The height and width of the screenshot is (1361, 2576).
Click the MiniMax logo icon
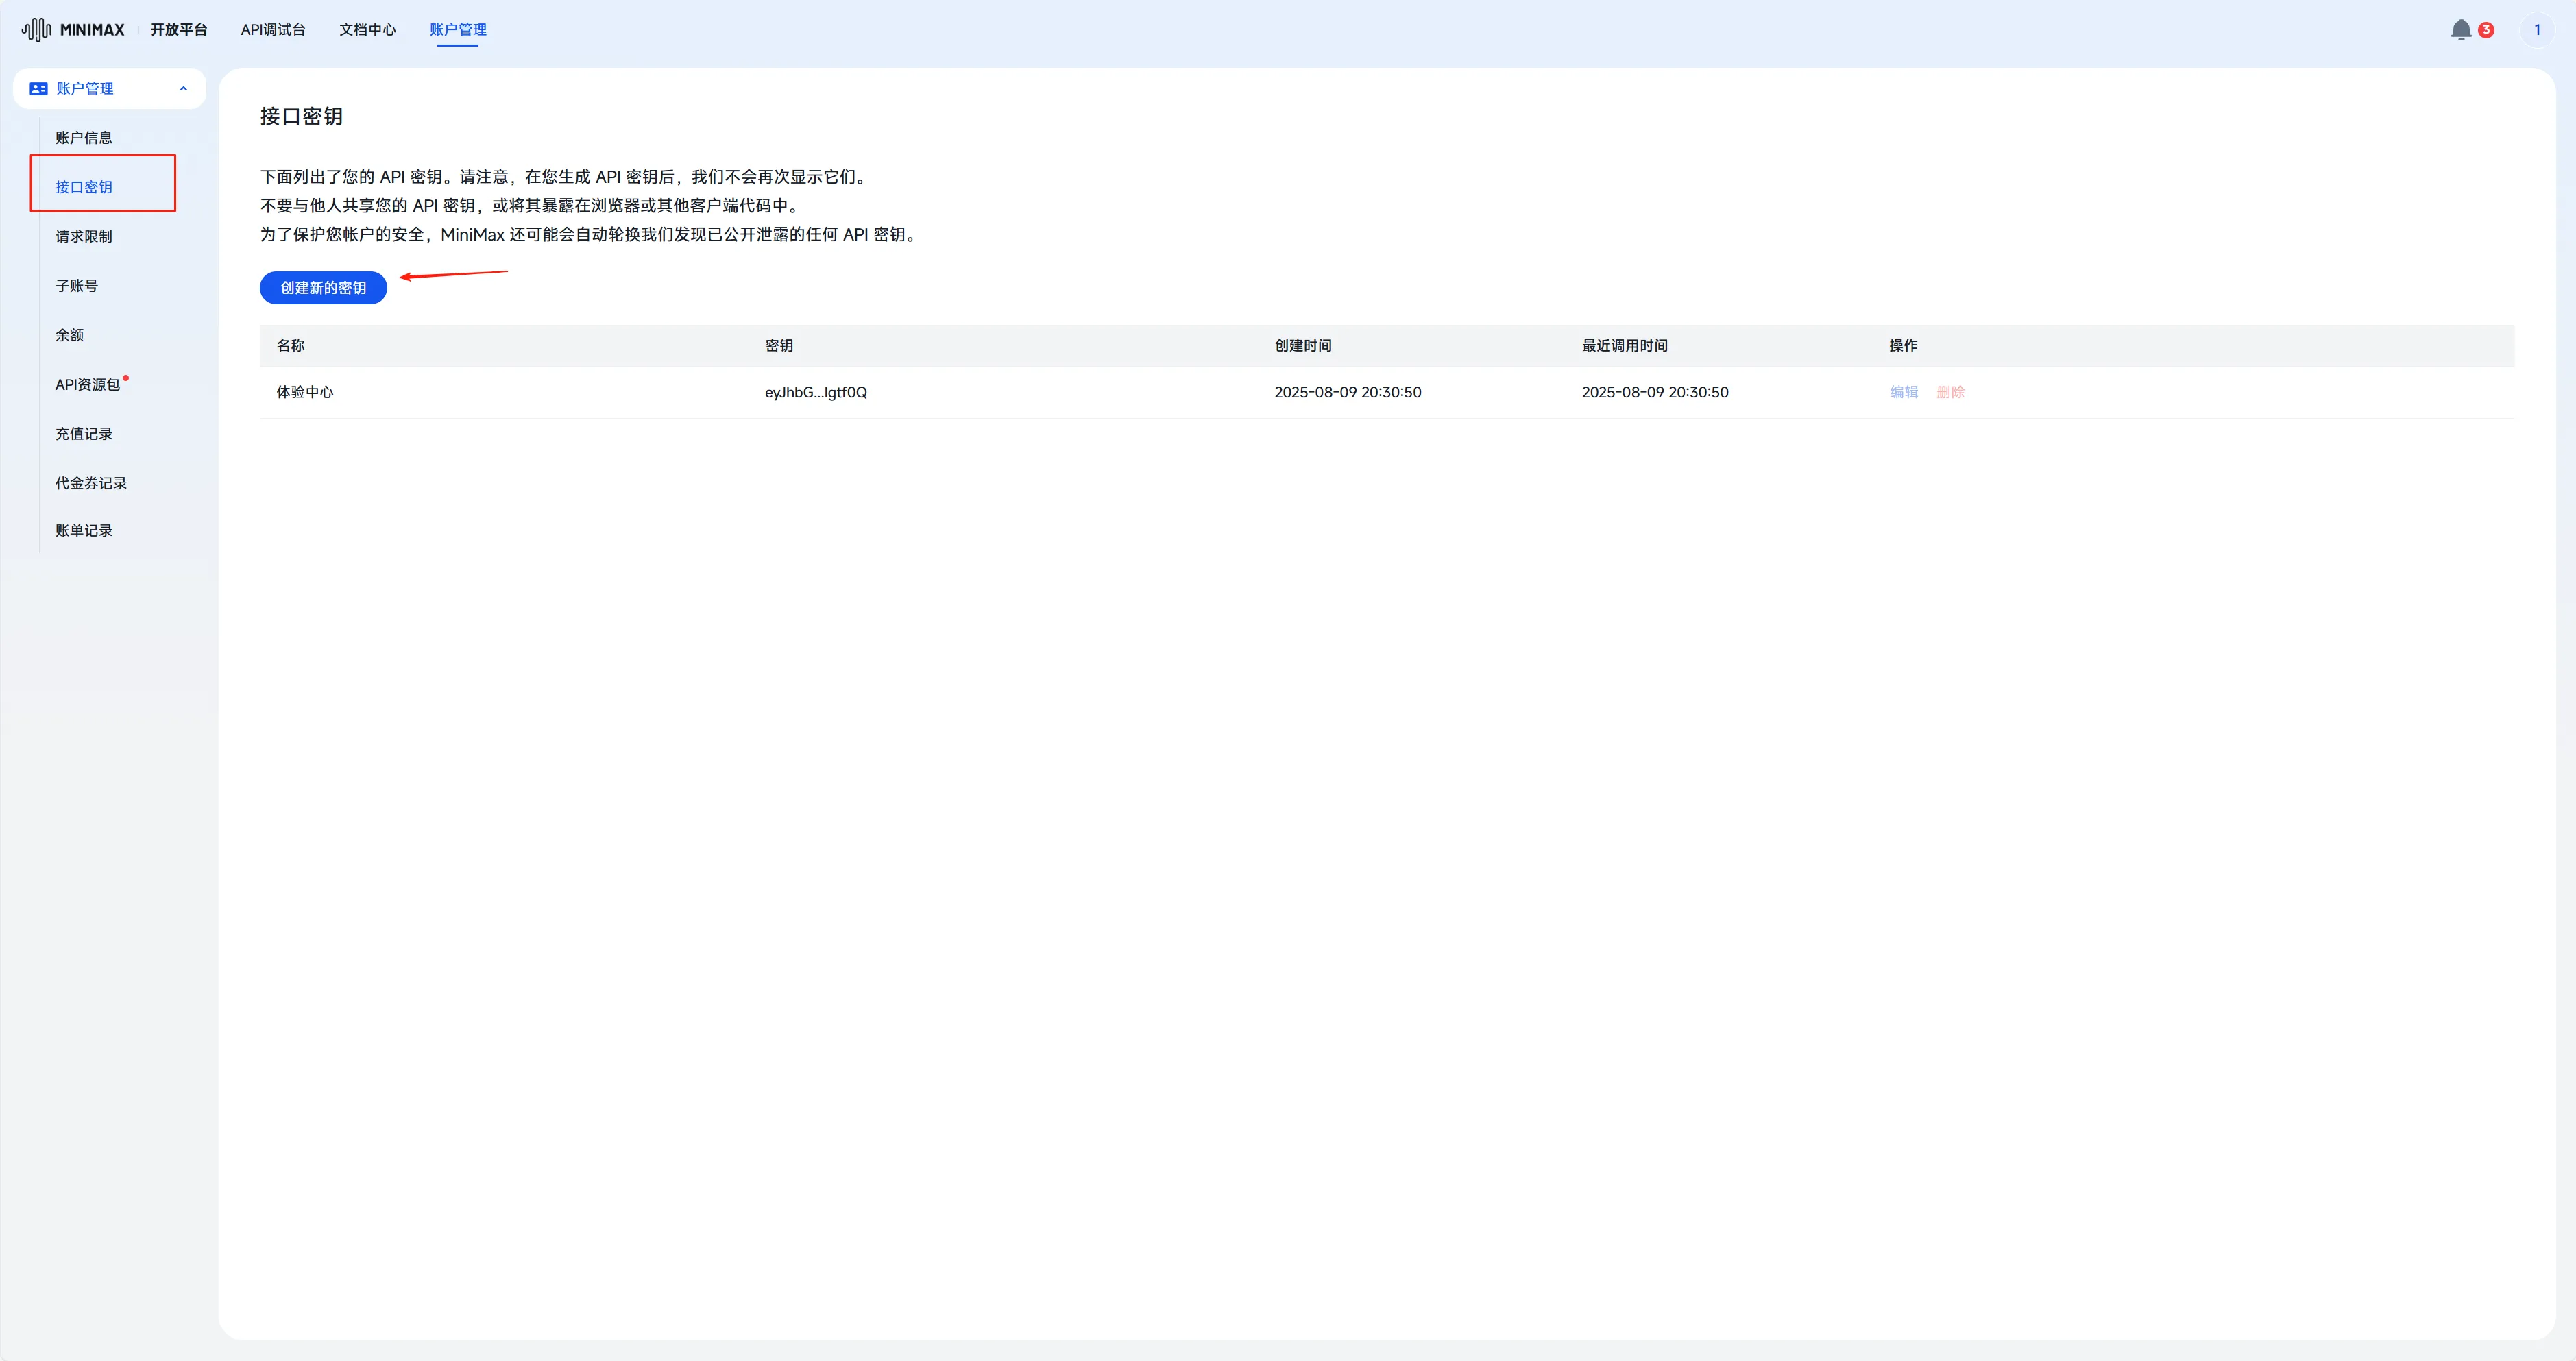[x=36, y=30]
